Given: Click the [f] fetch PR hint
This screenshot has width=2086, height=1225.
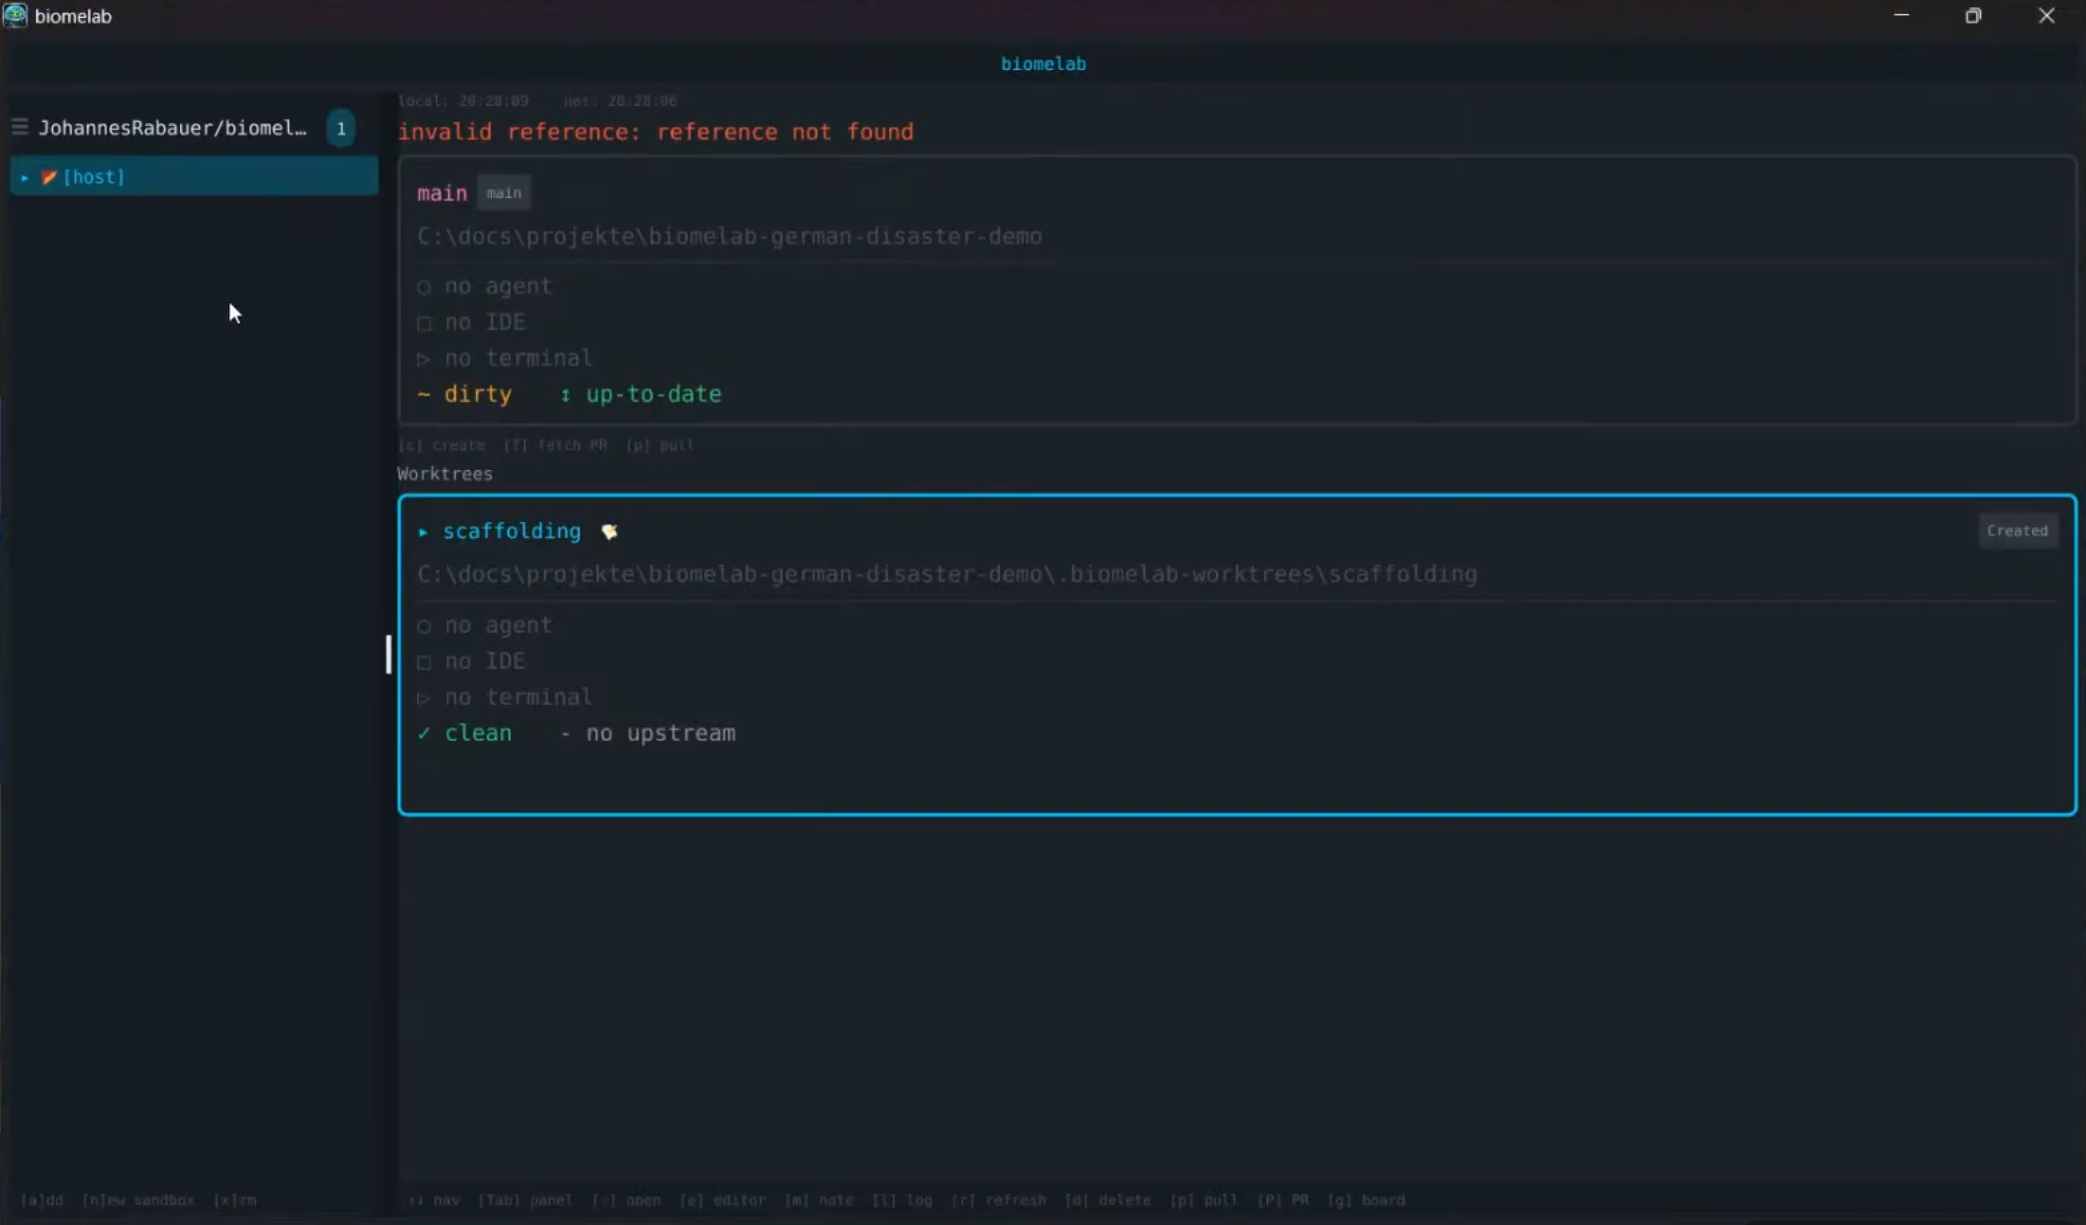Looking at the screenshot, I should [x=555, y=445].
